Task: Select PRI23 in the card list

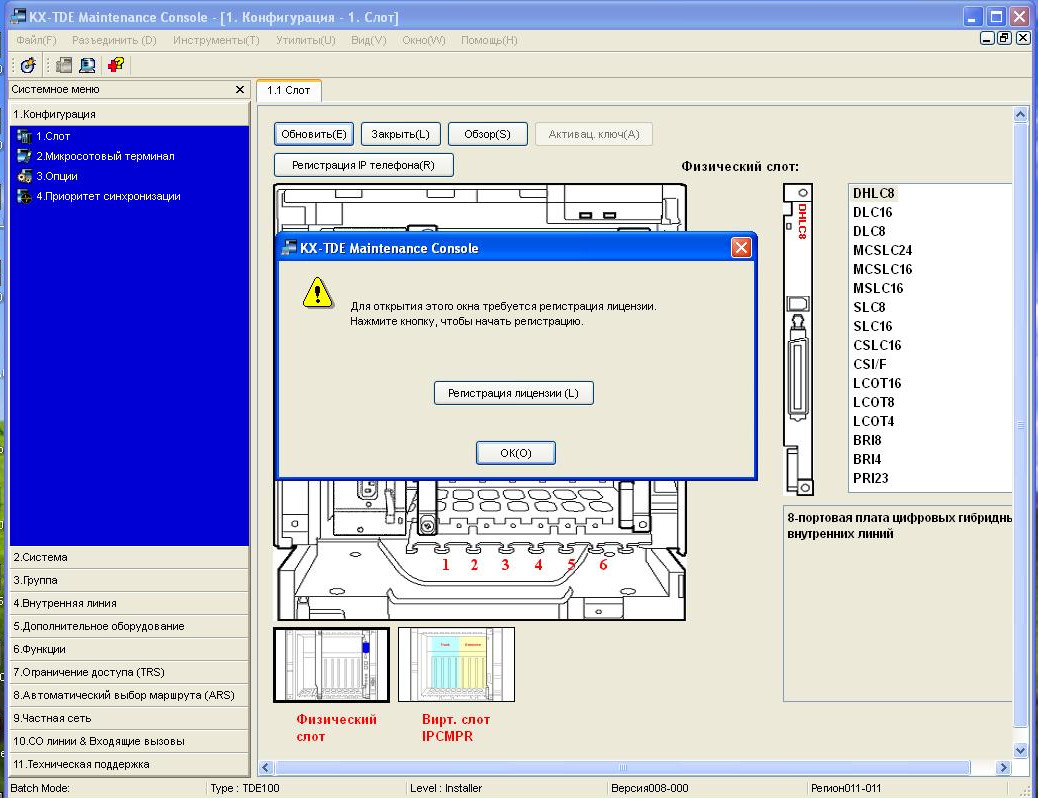Action: click(x=871, y=478)
